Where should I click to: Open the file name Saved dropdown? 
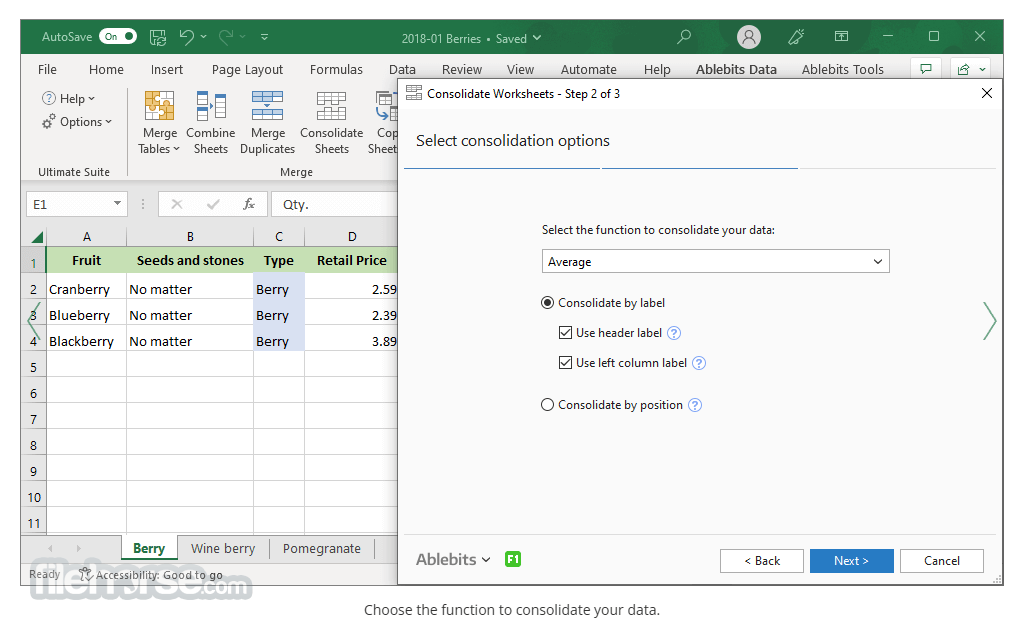point(537,38)
